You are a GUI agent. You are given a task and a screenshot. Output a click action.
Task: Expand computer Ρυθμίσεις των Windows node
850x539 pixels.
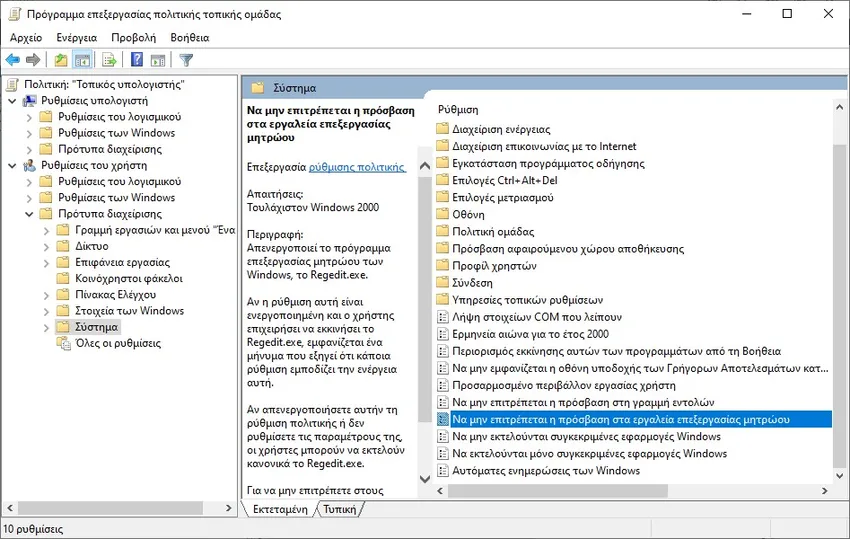click(x=29, y=133)
